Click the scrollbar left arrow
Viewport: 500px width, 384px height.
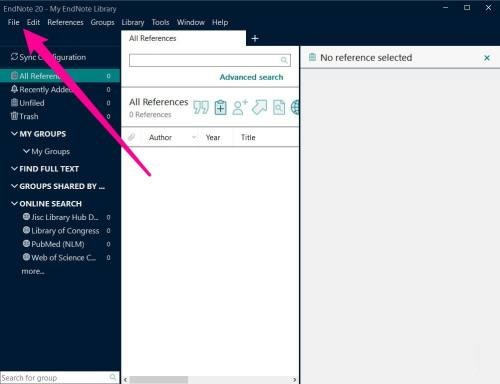click(x=125, y=380)
